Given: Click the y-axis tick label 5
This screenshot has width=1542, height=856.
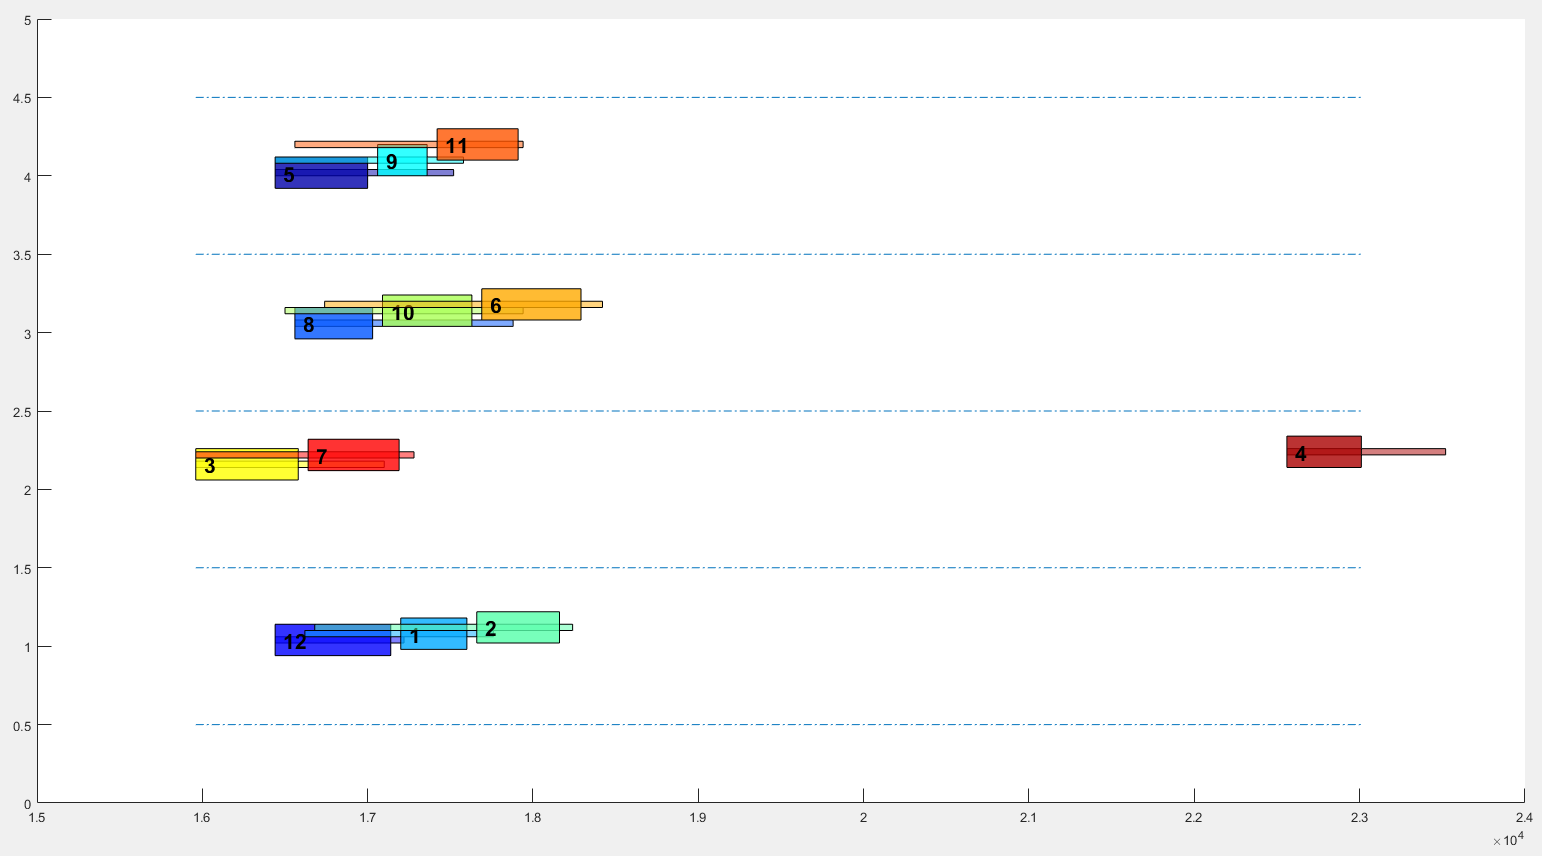Looking at the screenshot, I should point(27,20).
